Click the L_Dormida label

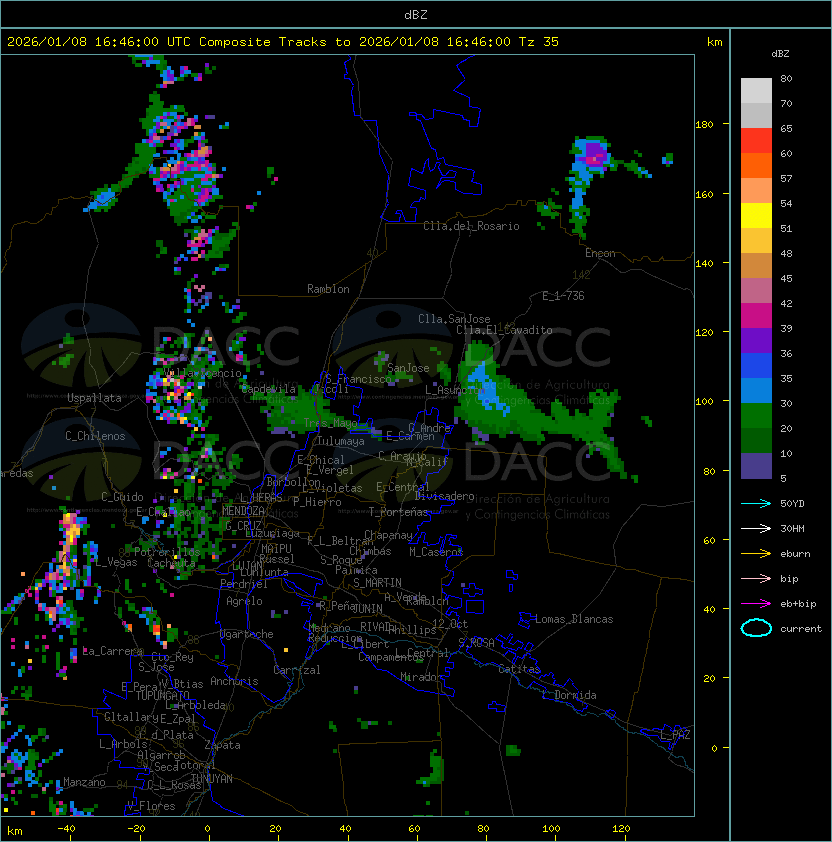coord(569,695)
